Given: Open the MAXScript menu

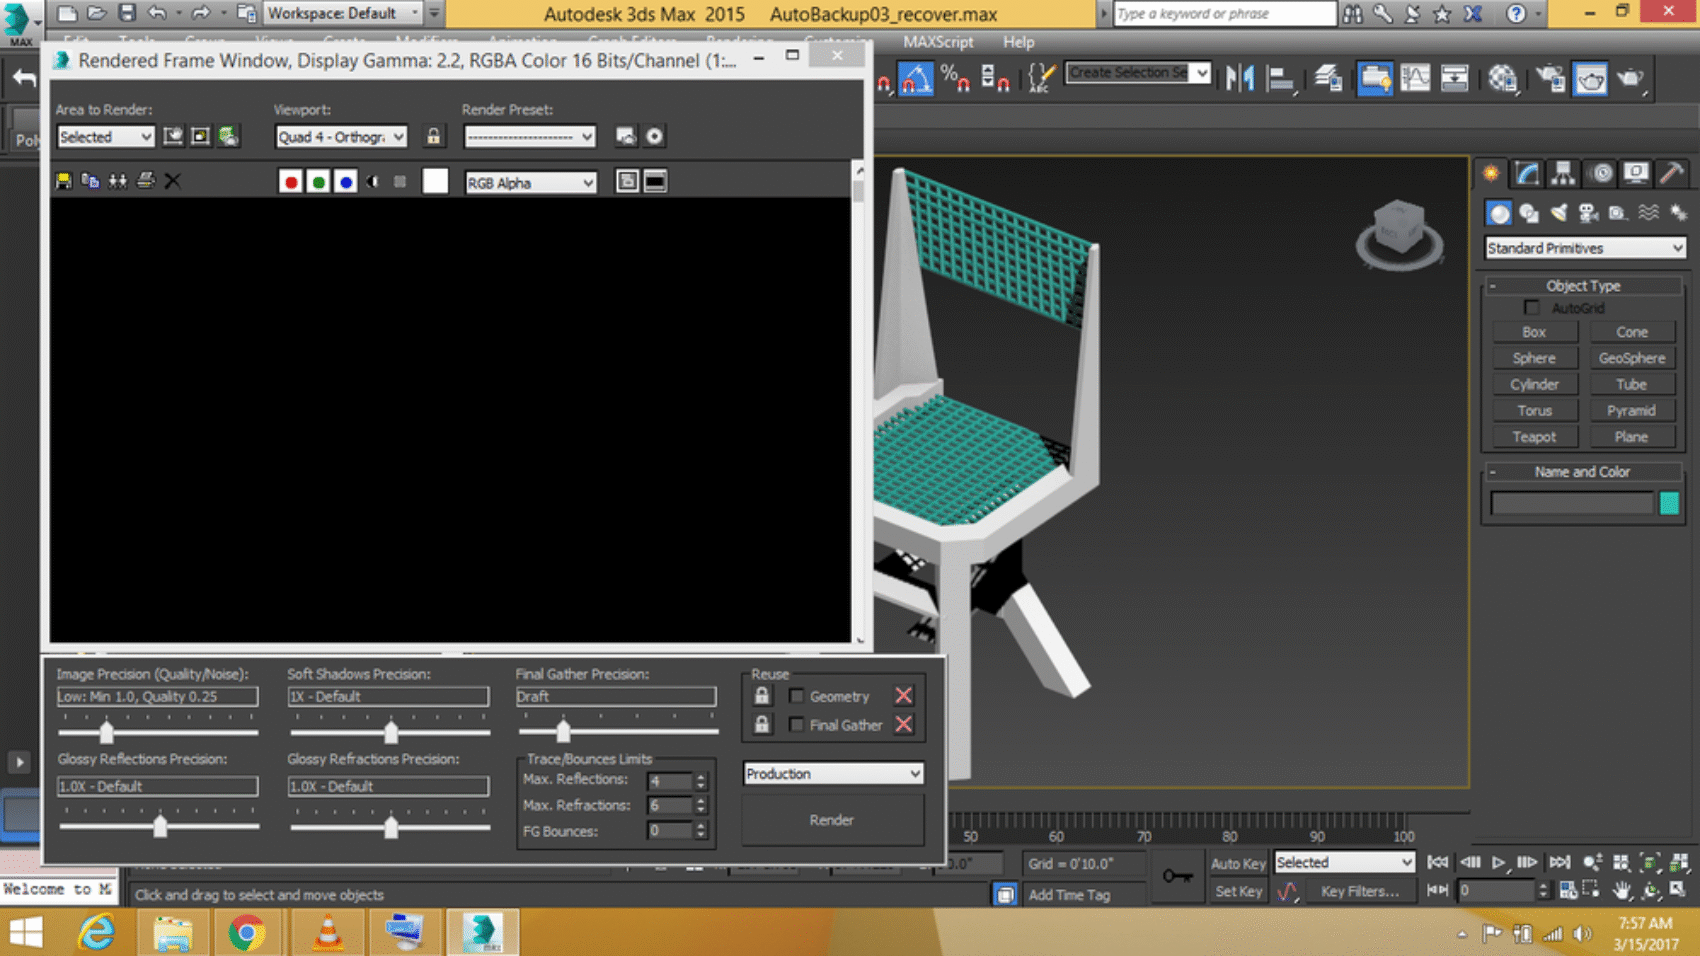Looking at the screenshot, I should coord(936,42).
